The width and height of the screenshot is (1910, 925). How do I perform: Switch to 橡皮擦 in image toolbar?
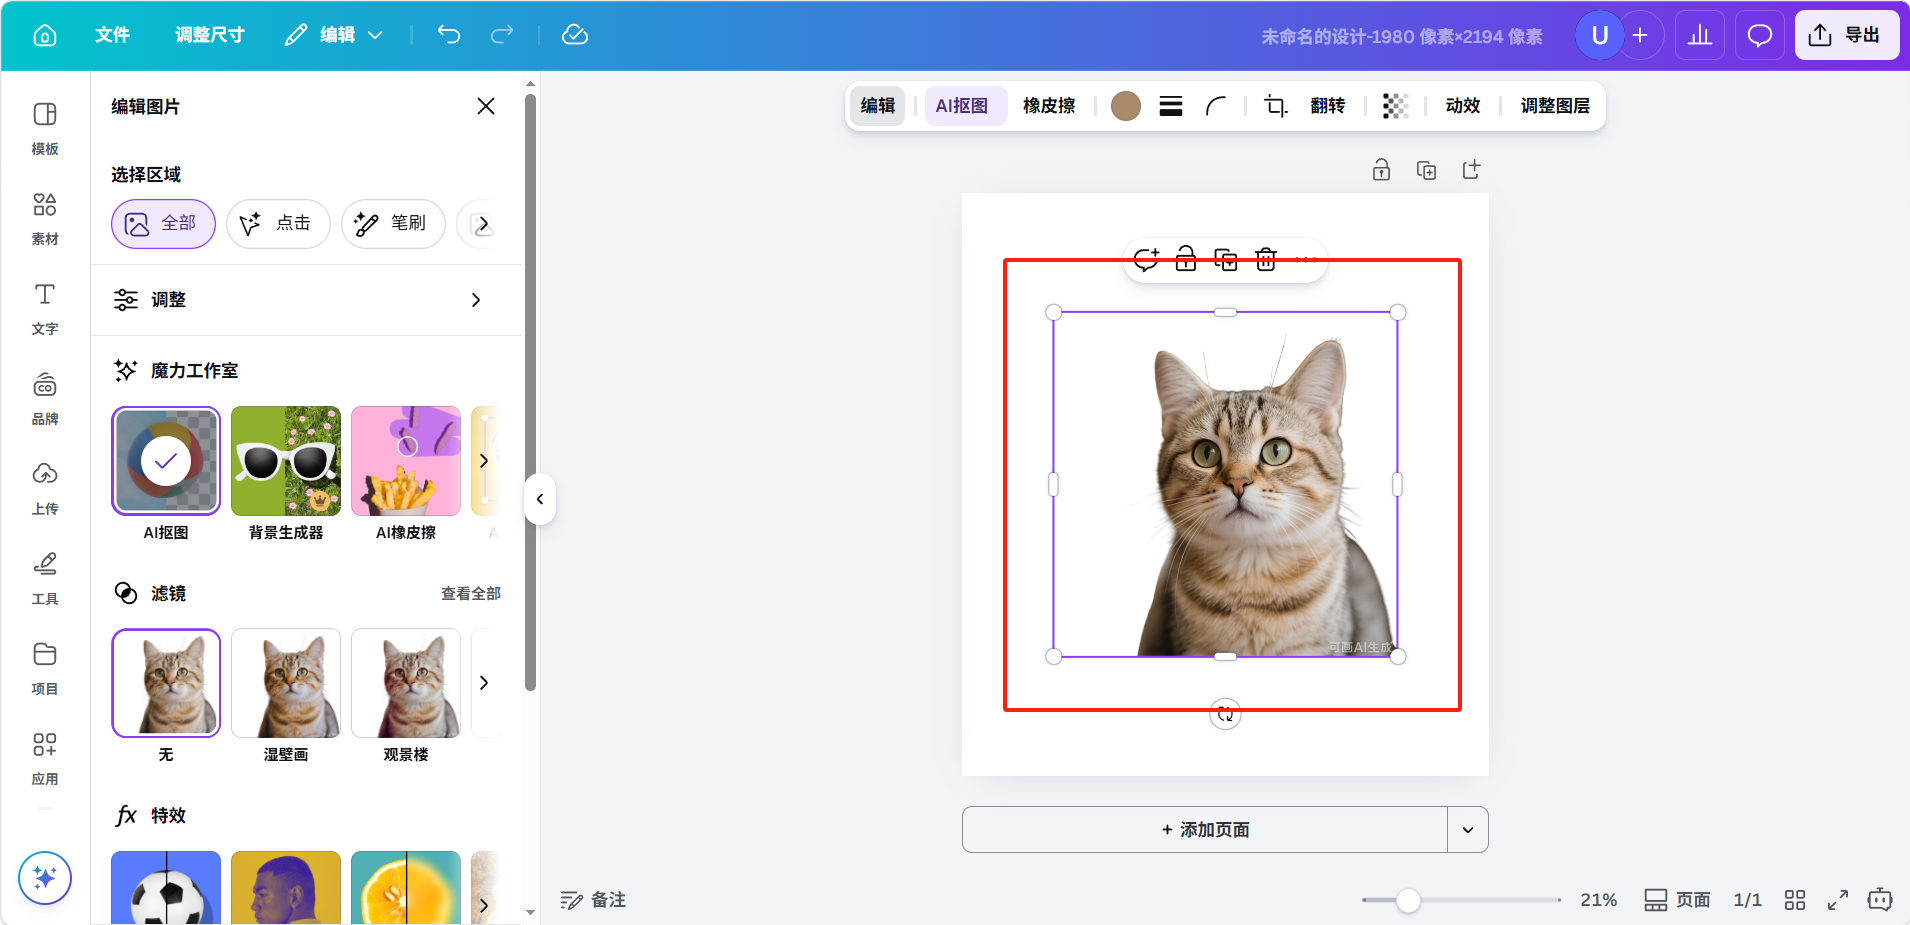coord(1049,106)
